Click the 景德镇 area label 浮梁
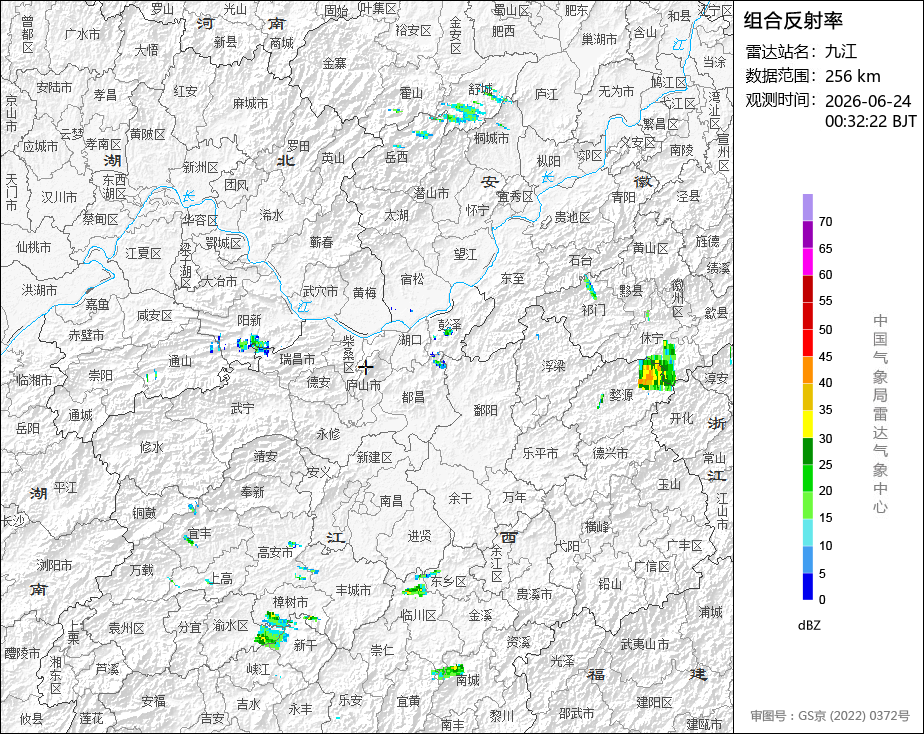 coord(553,366)
